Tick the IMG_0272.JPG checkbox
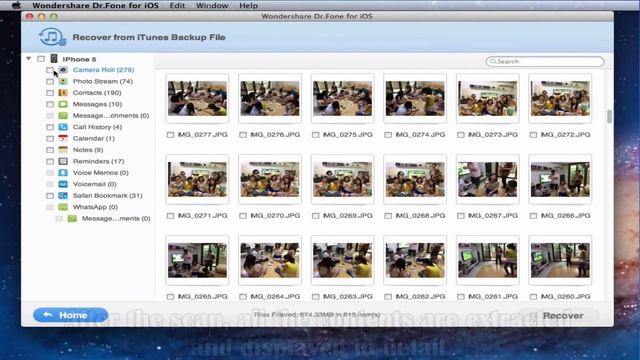This screenshot has width=640, height=360. (533, 135)
